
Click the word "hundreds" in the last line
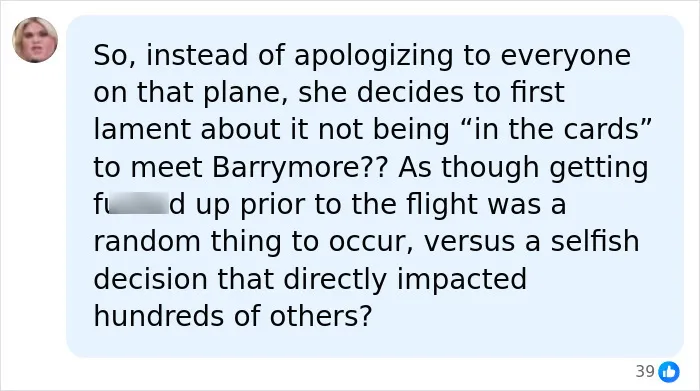pyautogui.click(x=159, y=316)
